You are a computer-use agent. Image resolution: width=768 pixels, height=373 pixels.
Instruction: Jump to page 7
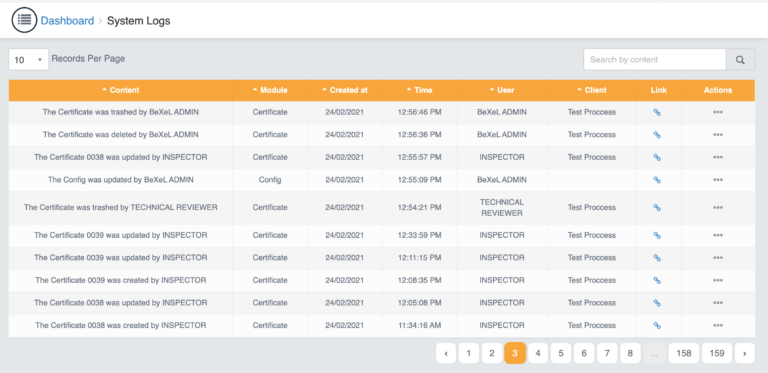tap(607, 353)
